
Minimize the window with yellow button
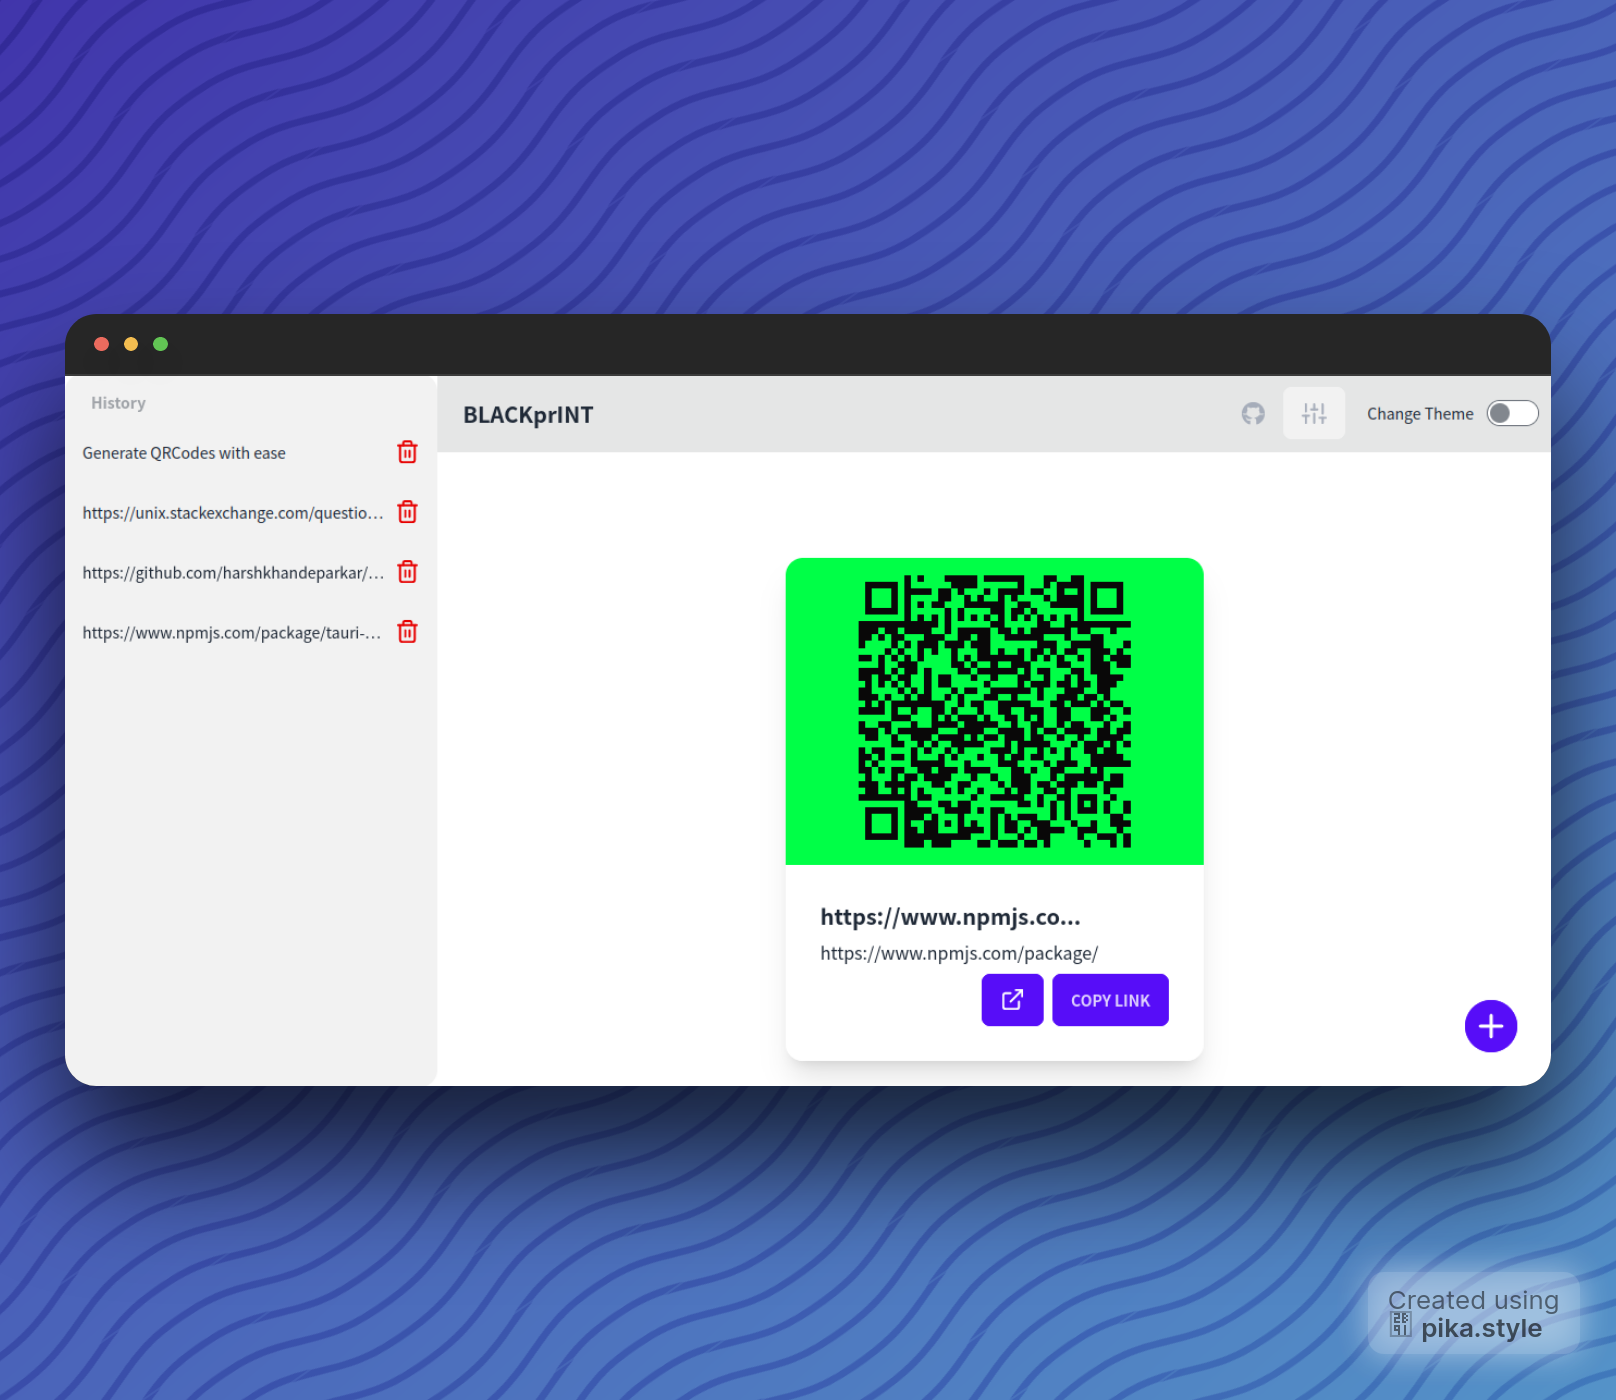(131, 344)
